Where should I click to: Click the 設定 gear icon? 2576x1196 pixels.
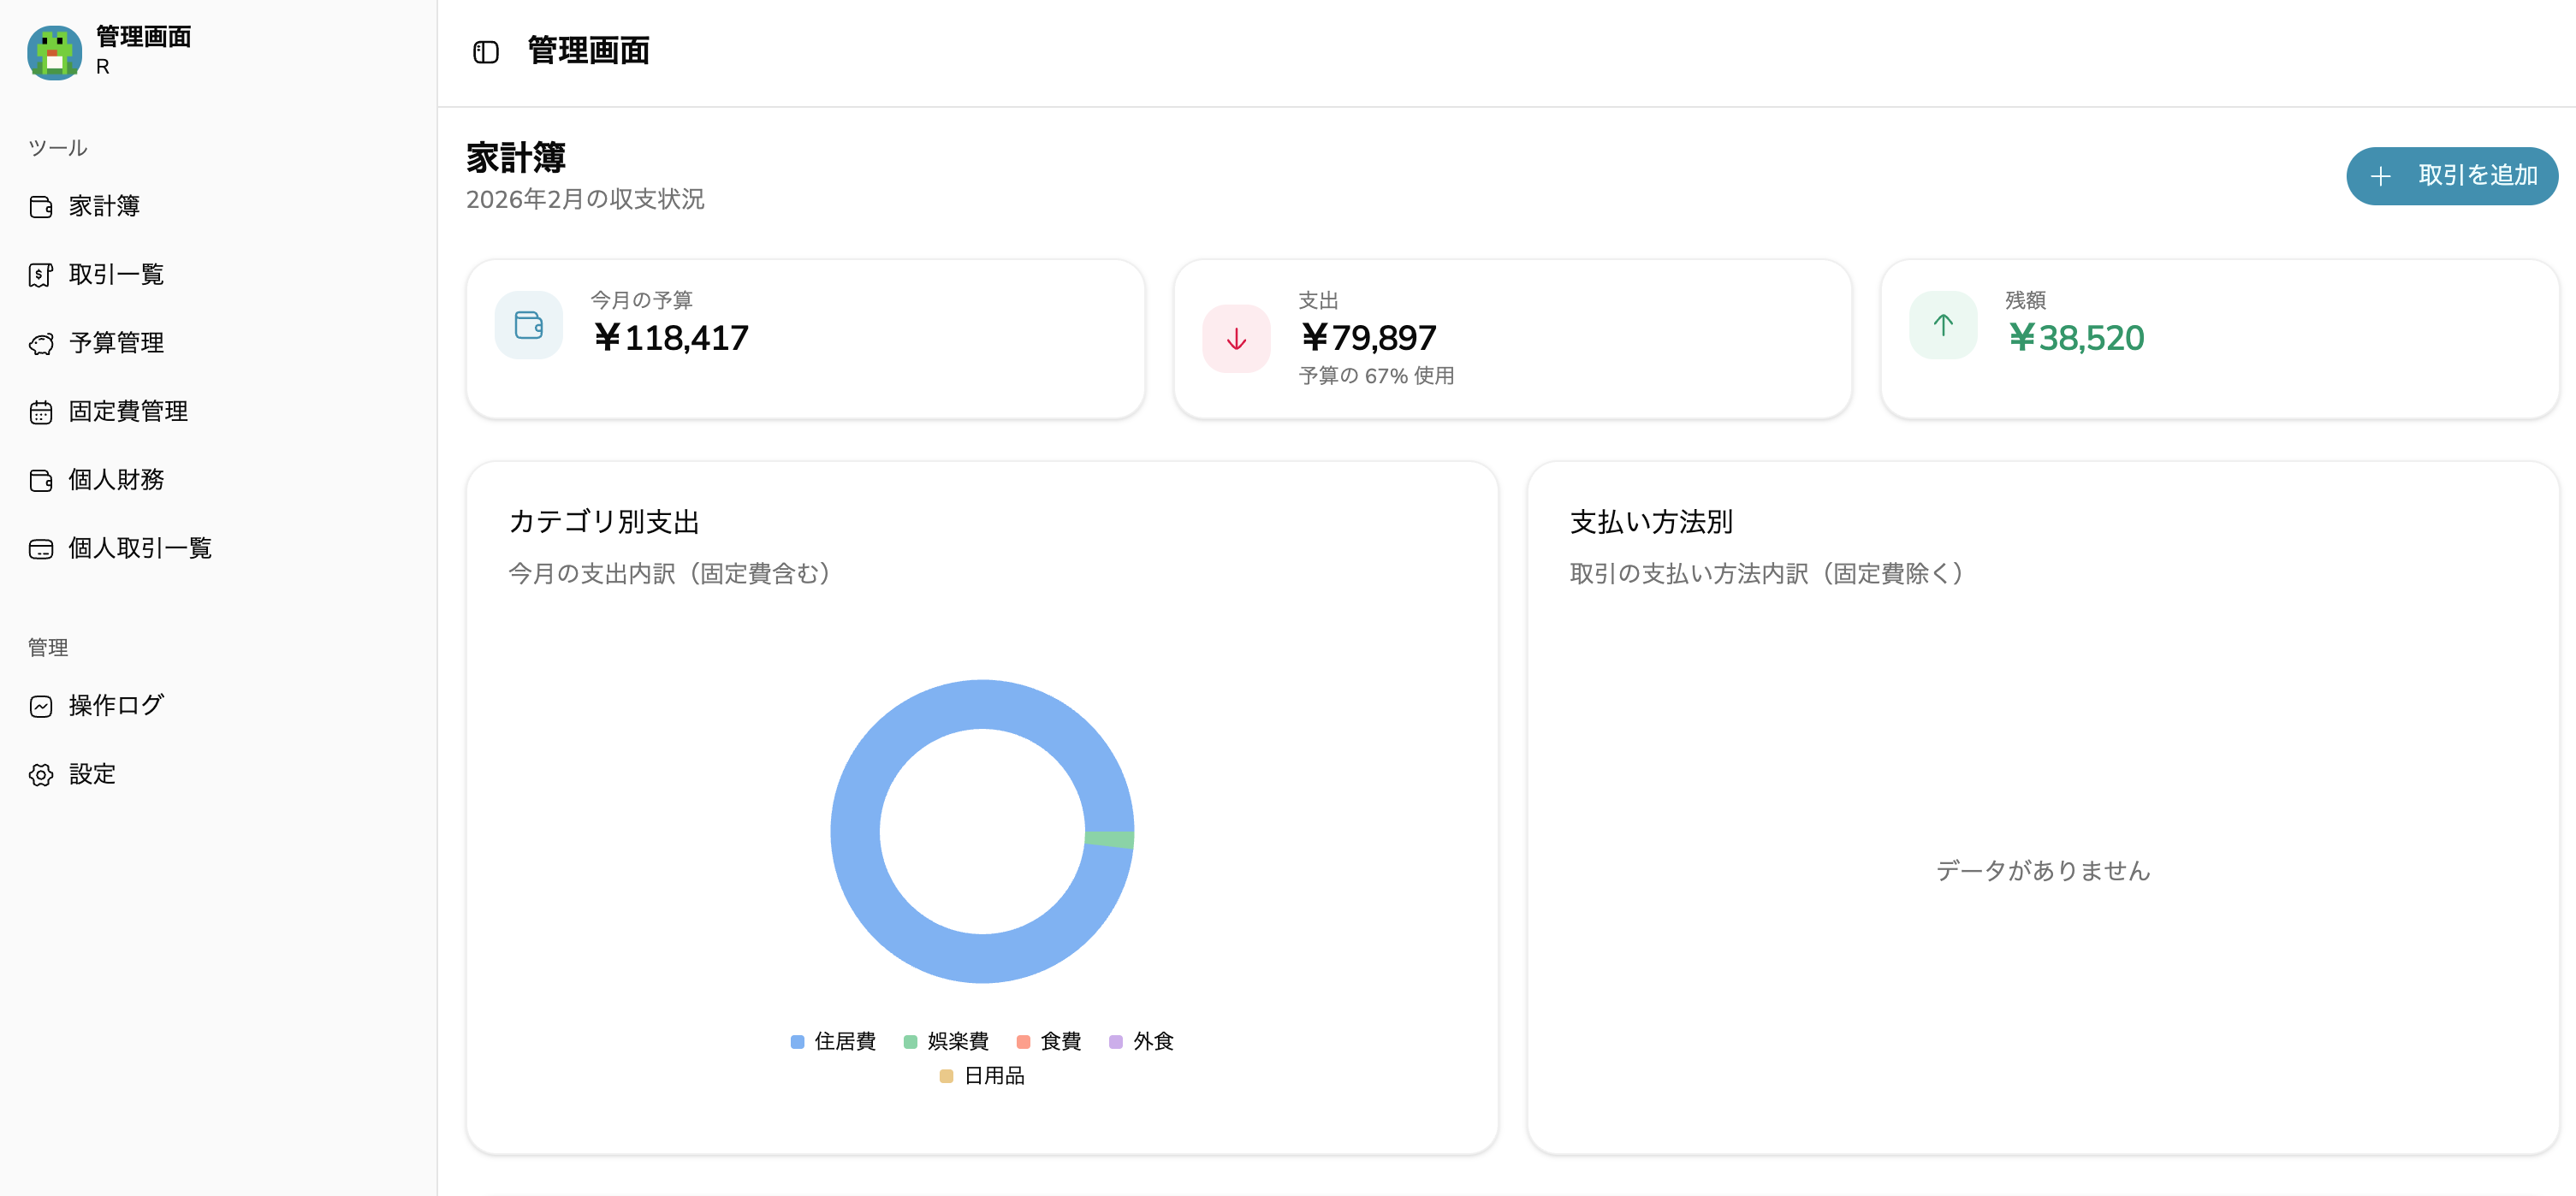[41, 775]
